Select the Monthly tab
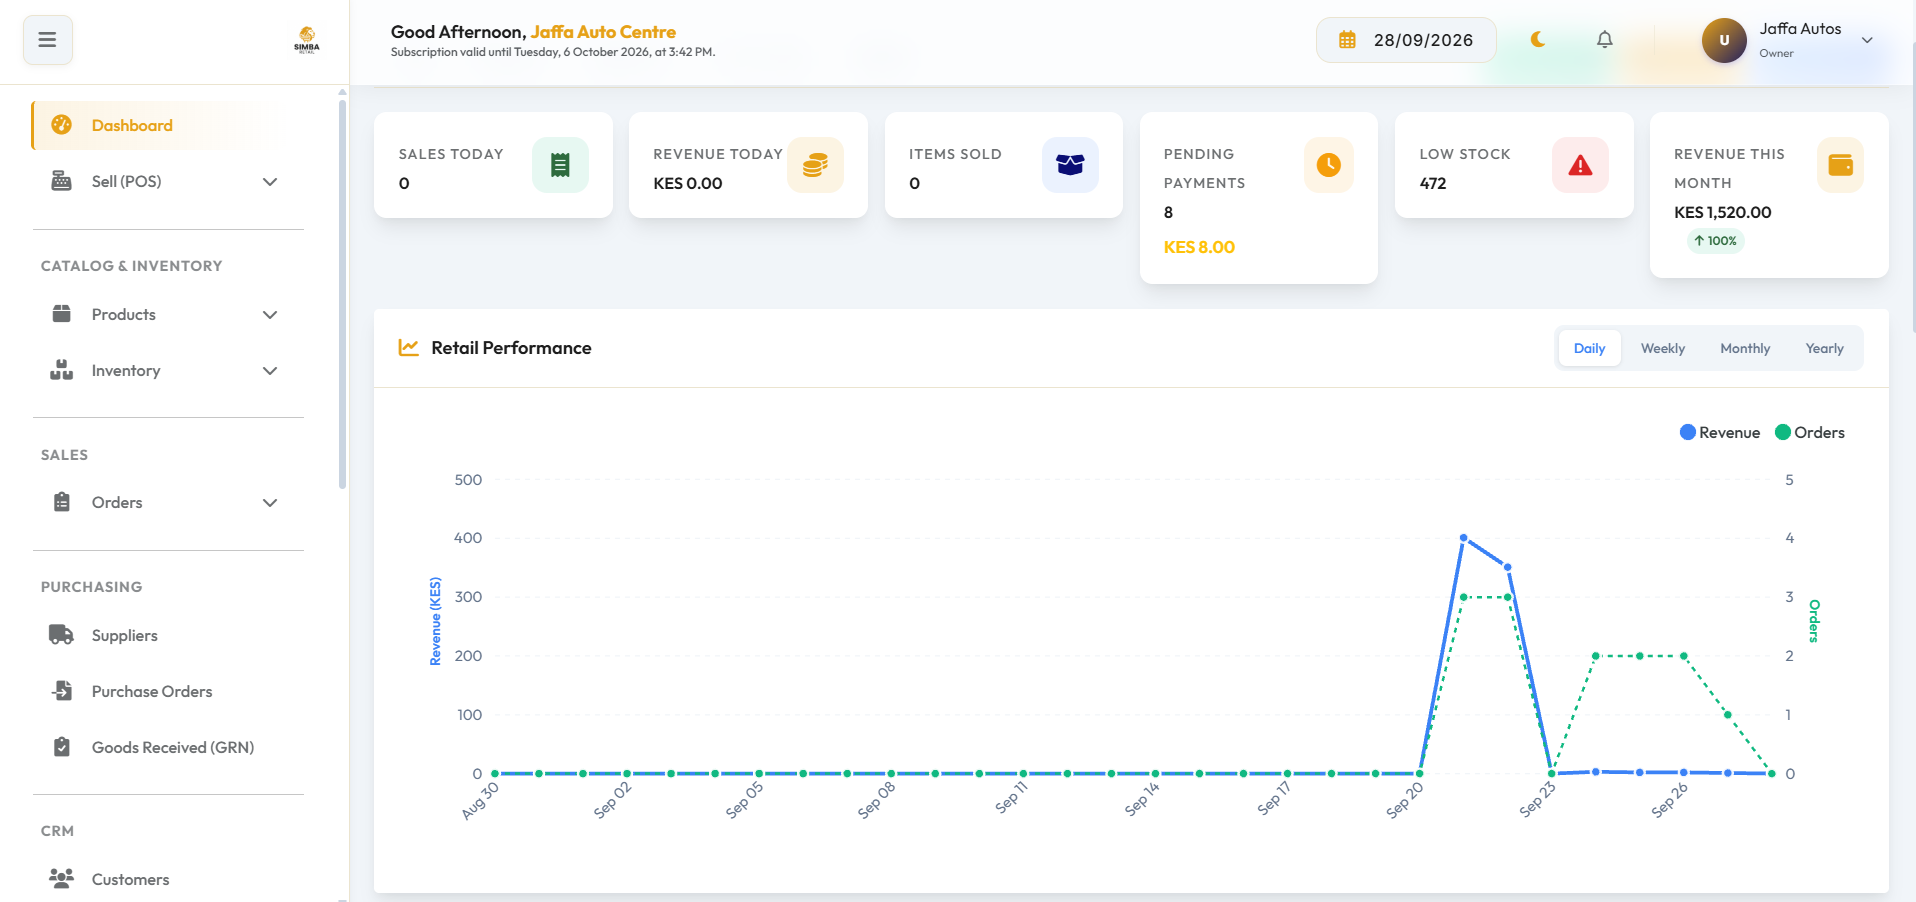The image size is (1916, 902). pyautogui.click(x=1745, y=348)
